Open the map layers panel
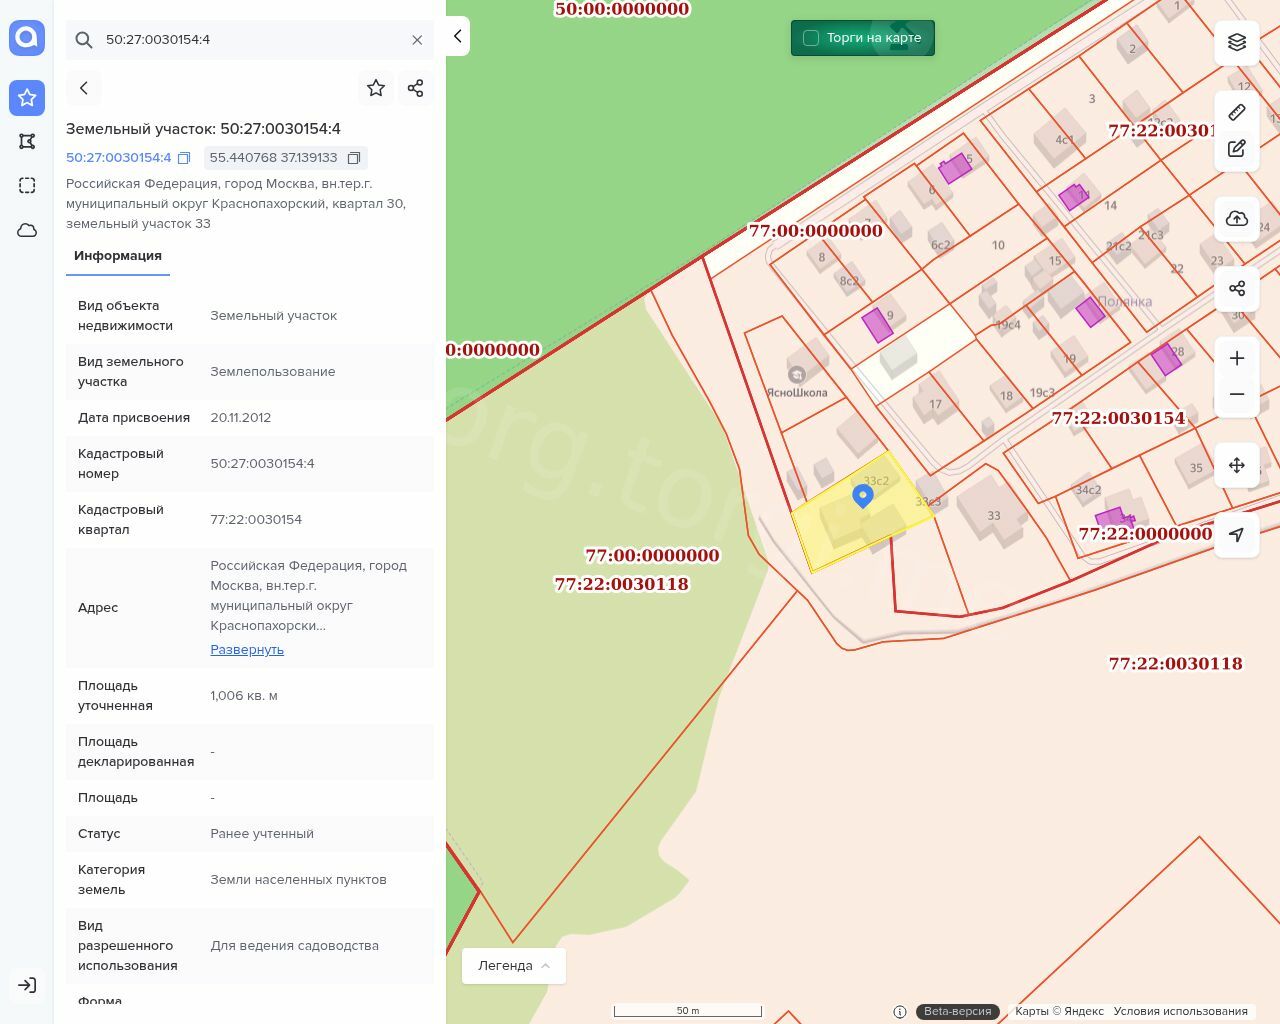1280x1024 pixels. 1237,42
